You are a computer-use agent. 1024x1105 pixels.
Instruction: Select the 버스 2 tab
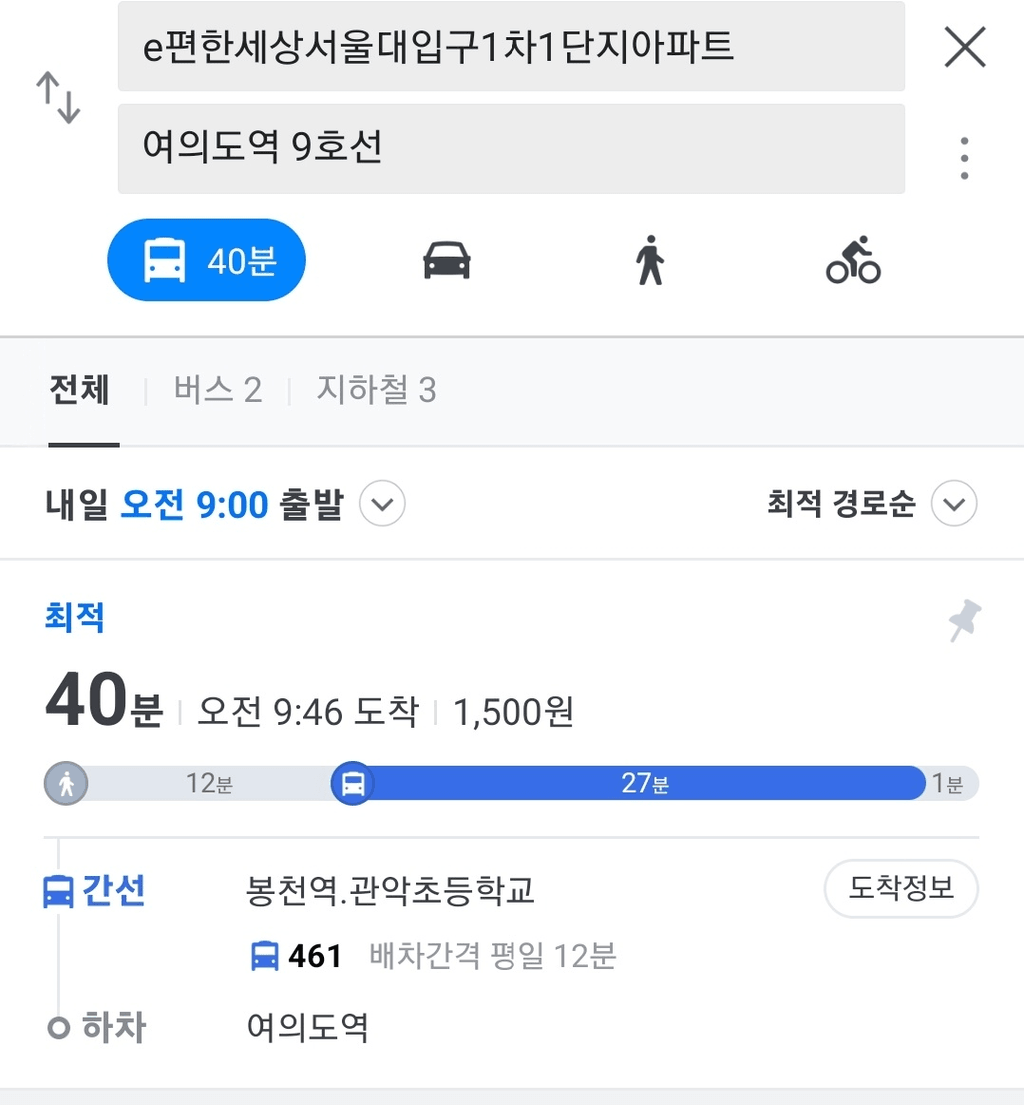click(x=218, y=390)
